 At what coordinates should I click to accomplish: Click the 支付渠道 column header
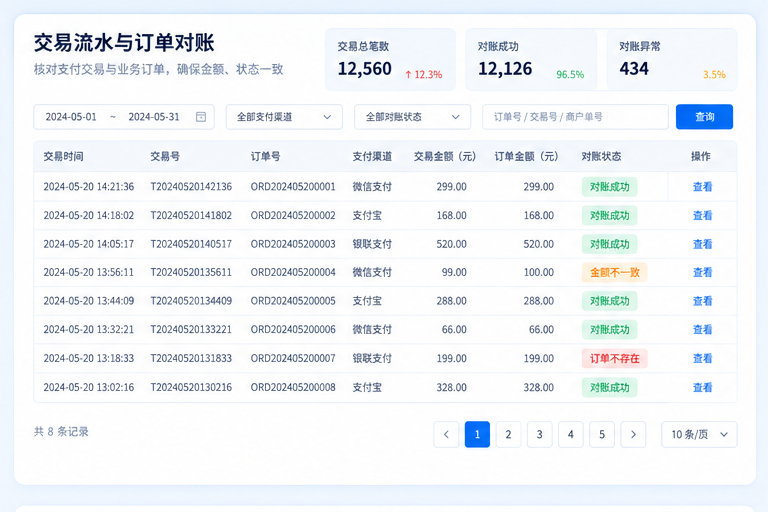(372, 156)
